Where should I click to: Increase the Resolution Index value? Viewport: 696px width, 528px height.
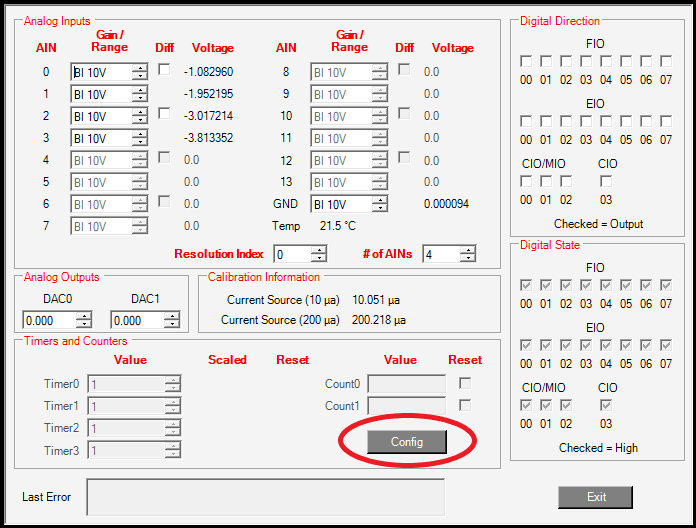(318, 250)
